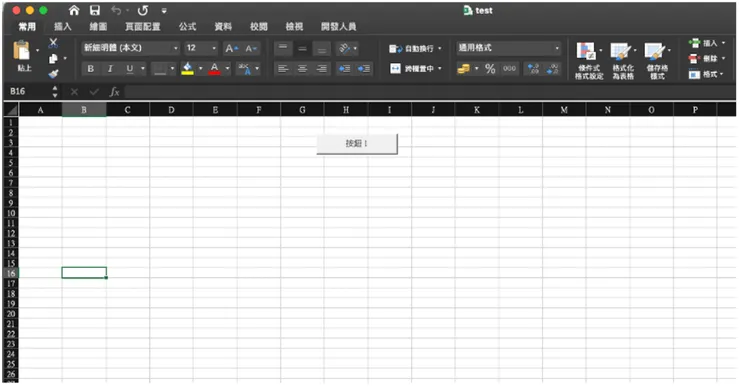Switch to the Home (常用) tab

point(27,26)
